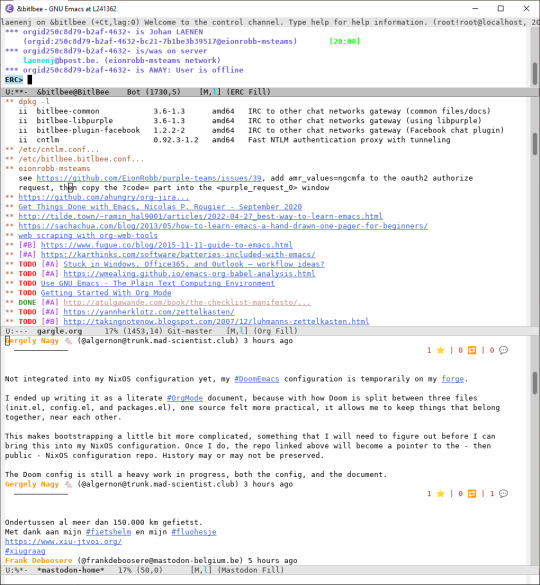Click the #OrgMode hashtag
The image size is (540, 585).
click(185, 398)
